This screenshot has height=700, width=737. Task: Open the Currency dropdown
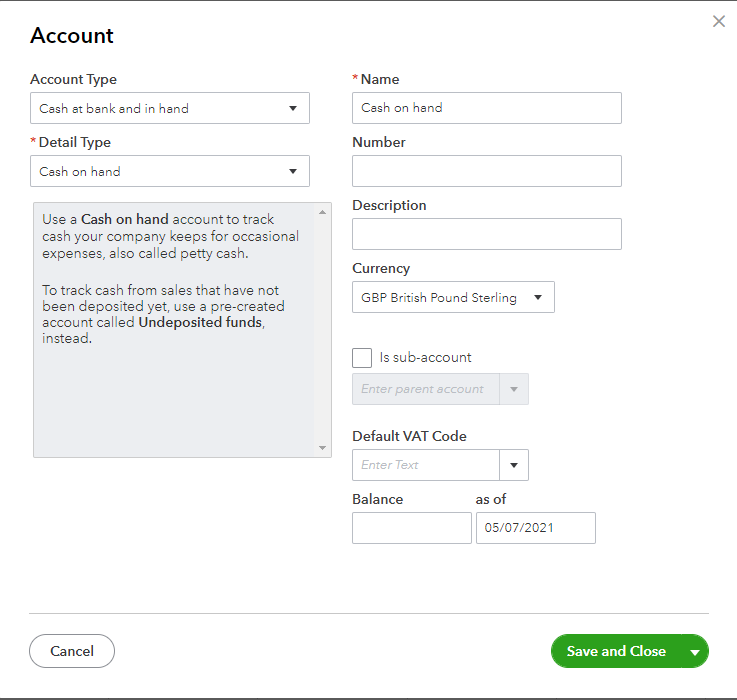[x=453, y=297]
